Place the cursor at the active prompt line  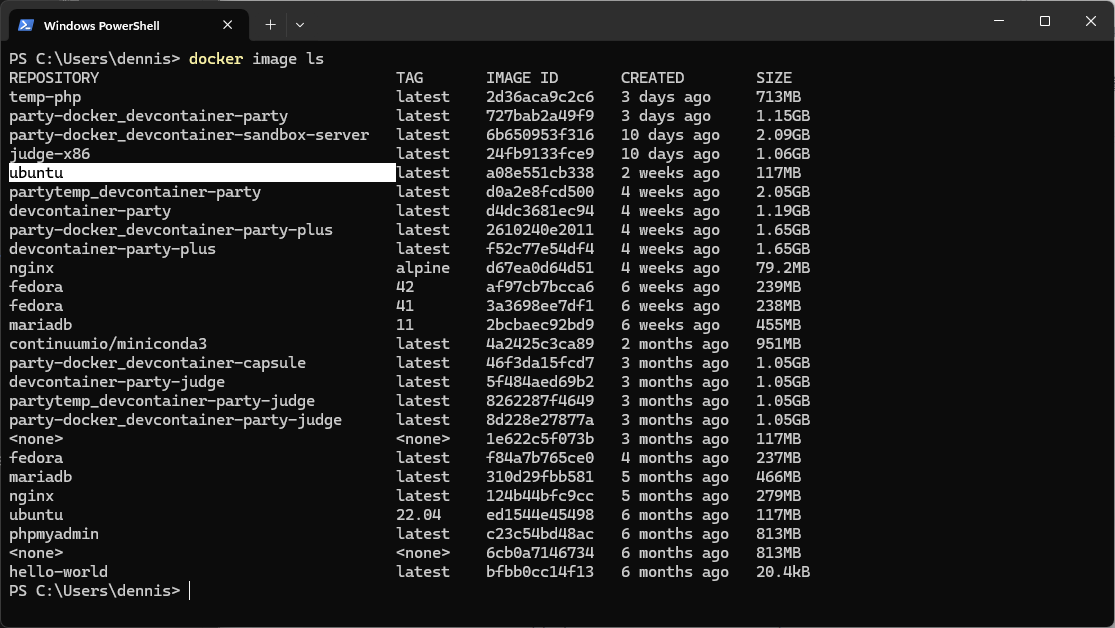click(x=190, y=591)
